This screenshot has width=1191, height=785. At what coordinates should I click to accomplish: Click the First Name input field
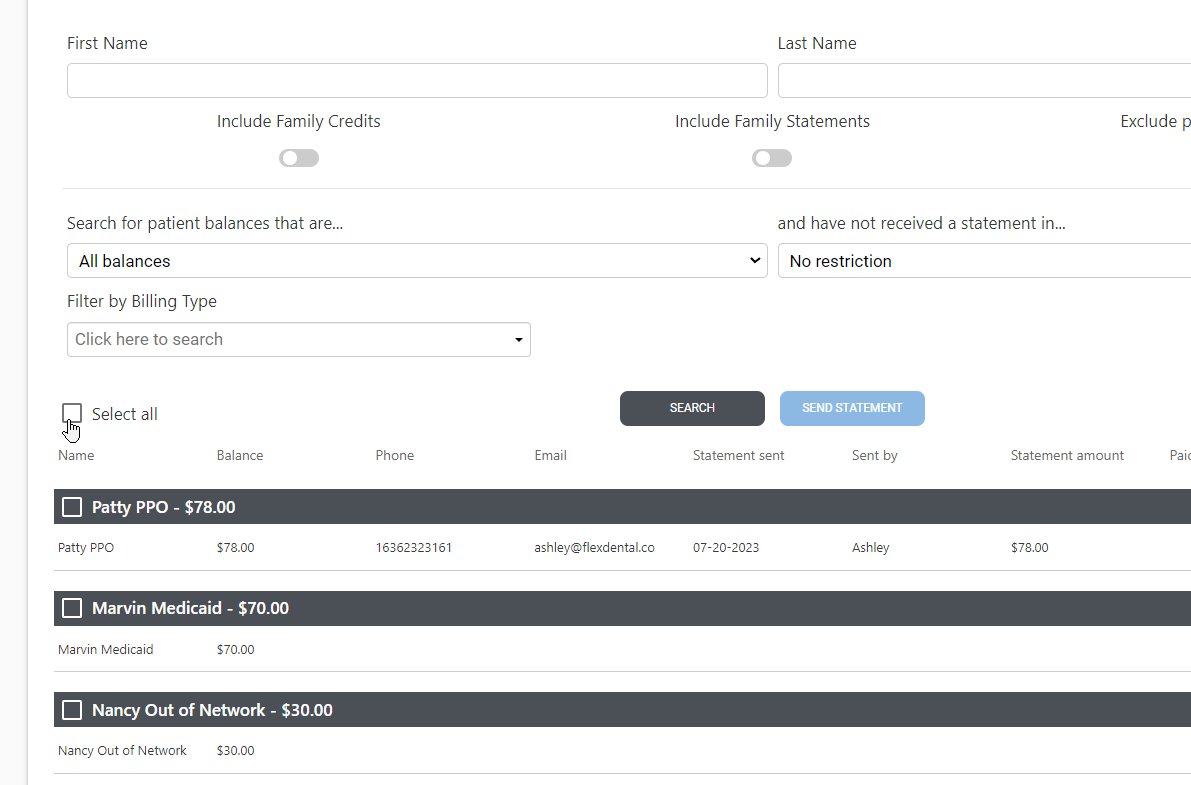coord(417,80)
